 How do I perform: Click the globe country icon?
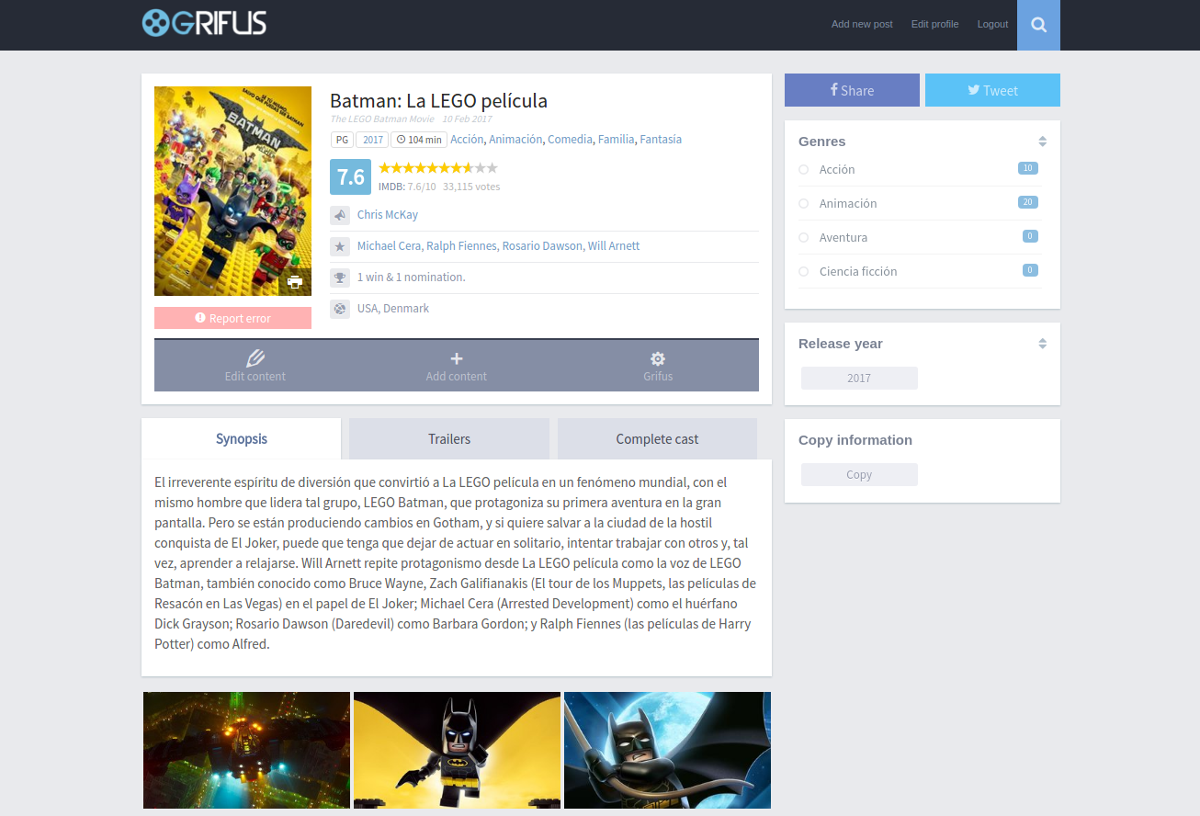(x=340, y=308)
